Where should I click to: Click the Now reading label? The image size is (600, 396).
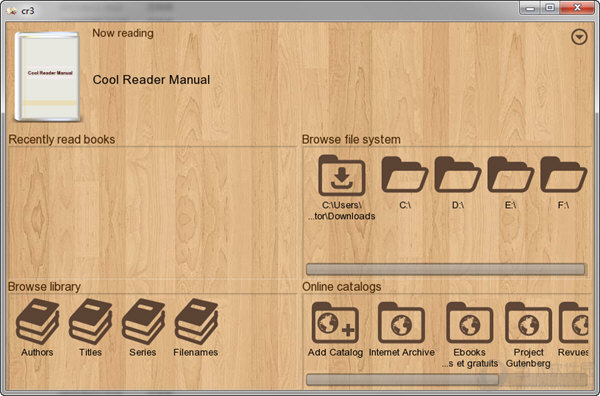coord(123,33)
